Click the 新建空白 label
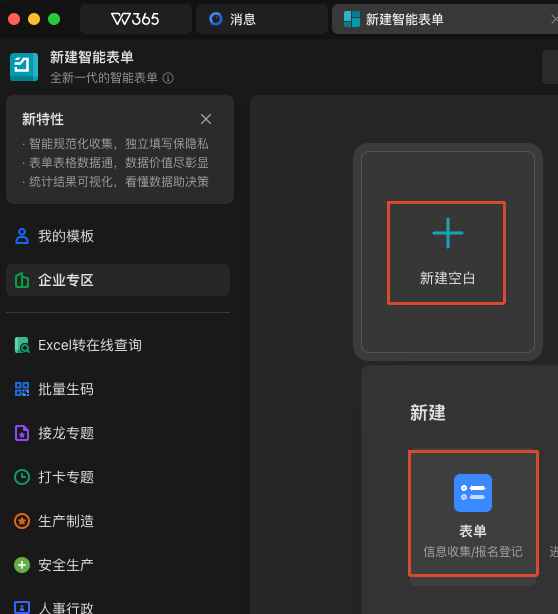Image resolution: width=558 pixels, height=614 pixels. coord(448,278)
